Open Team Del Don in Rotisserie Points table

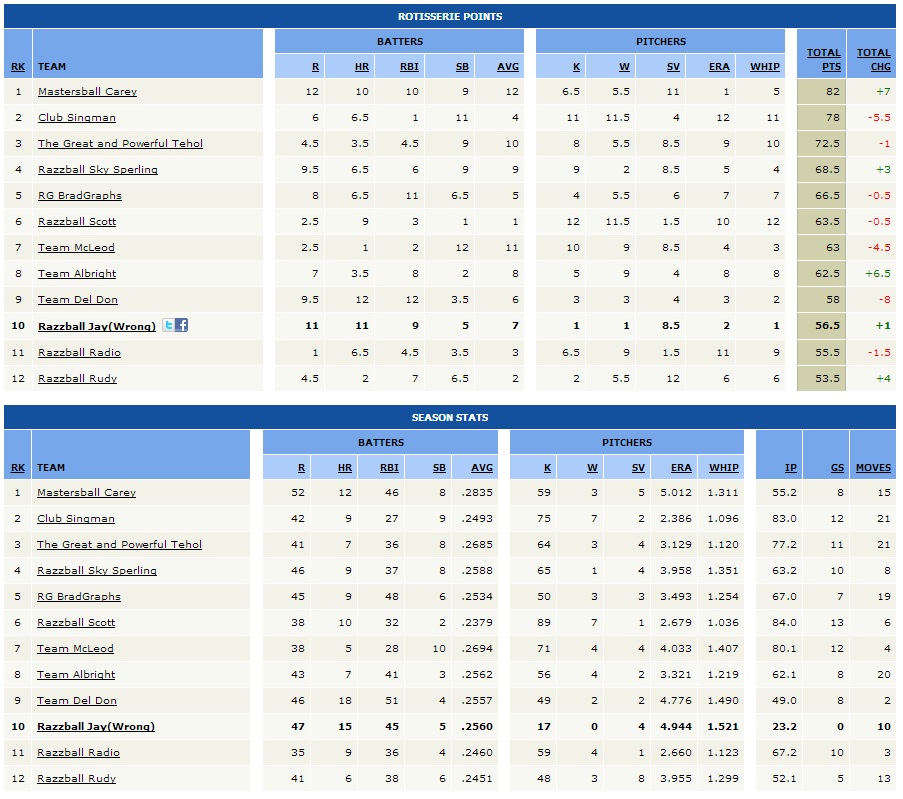[x=78, y=300]
